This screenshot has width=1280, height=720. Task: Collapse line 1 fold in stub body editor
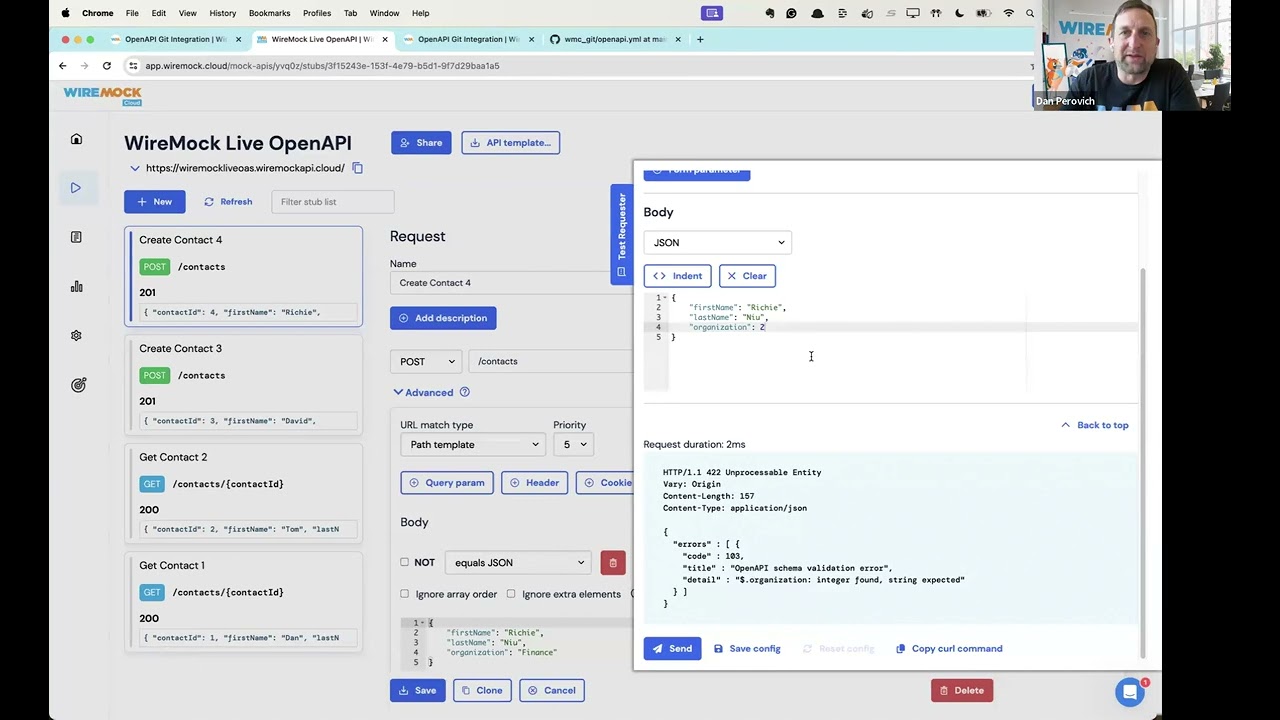coord(422,623)
